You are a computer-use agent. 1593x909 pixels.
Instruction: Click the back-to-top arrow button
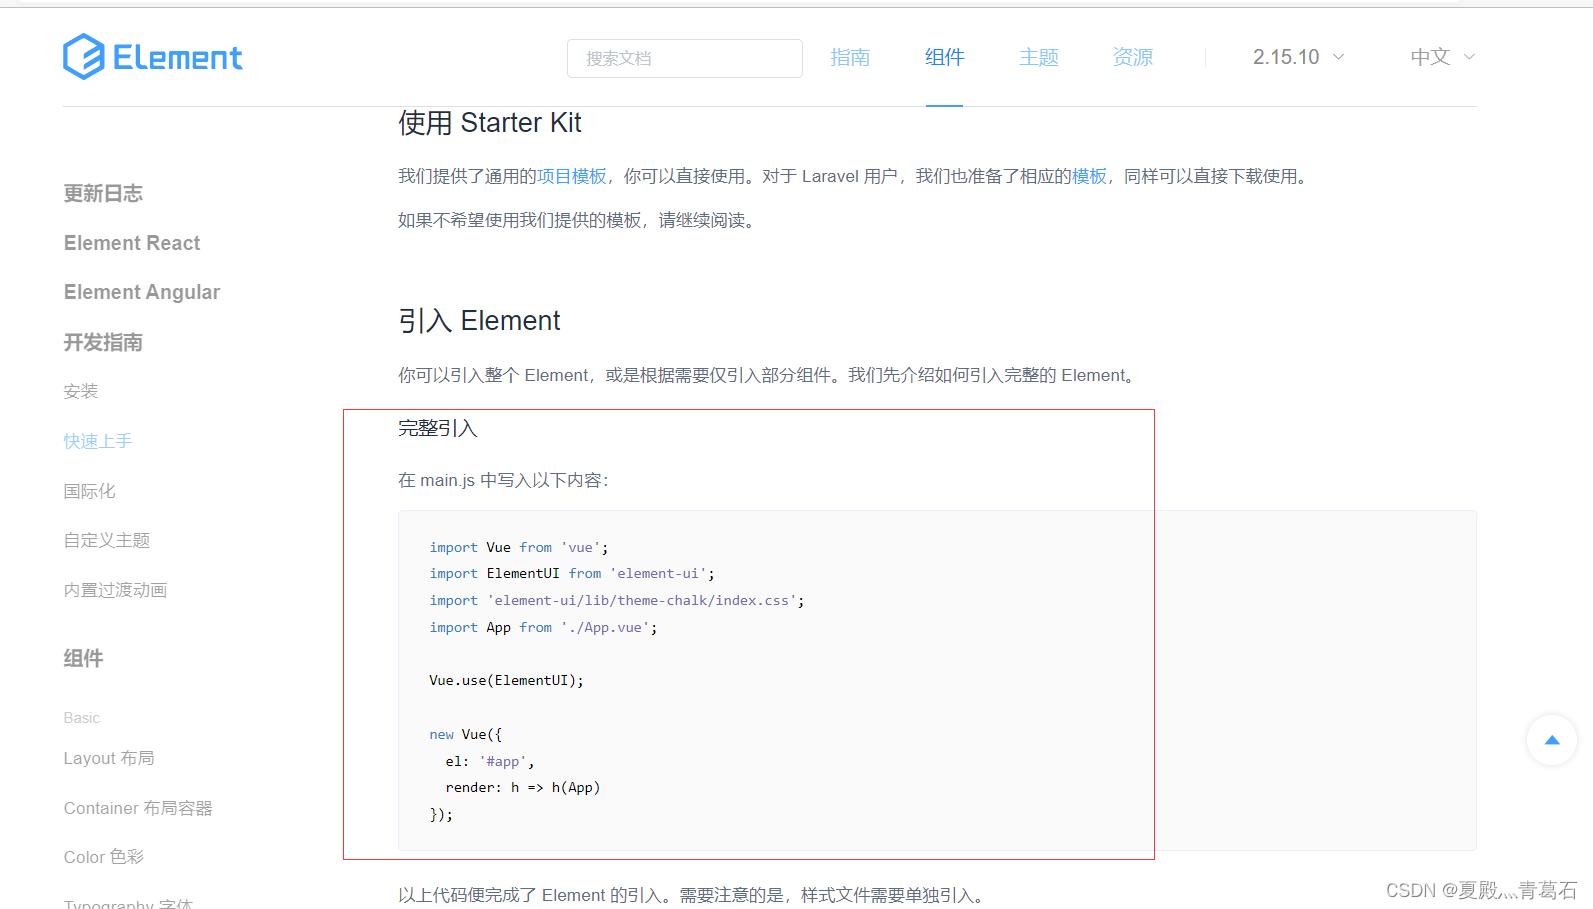[1551, 740]
